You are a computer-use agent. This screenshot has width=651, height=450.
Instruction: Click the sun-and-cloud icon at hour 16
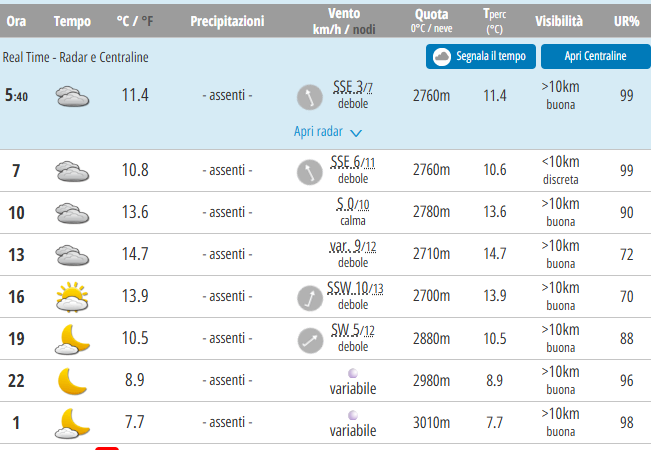(x=72, y=297)
